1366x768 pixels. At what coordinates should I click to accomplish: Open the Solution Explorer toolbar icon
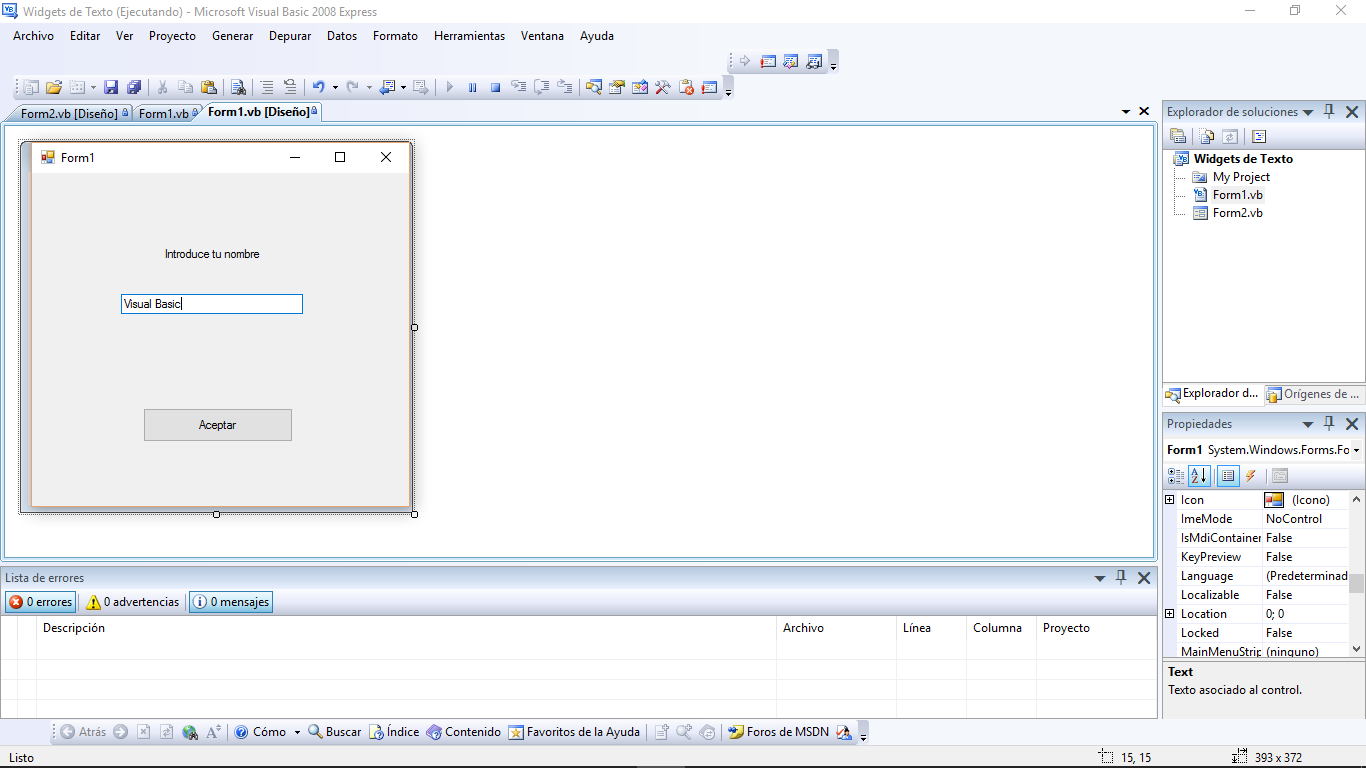click(x=594, y=87)
